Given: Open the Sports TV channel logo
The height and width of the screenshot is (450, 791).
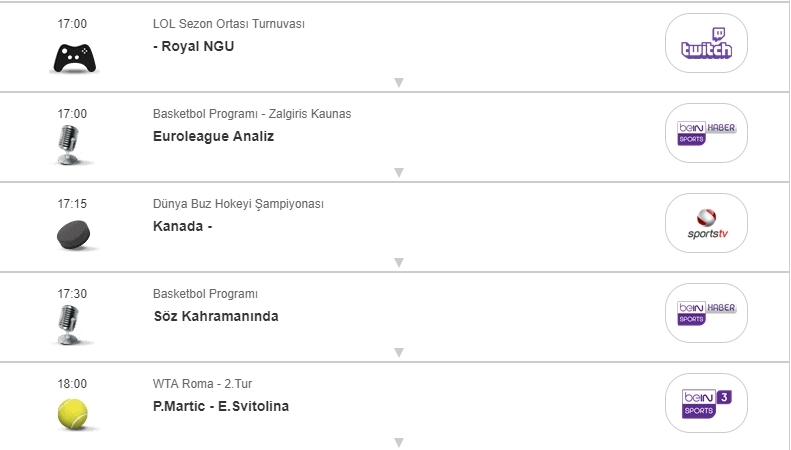Looking at the screenshot, I should pyautogui.click(x=706, y=223).
